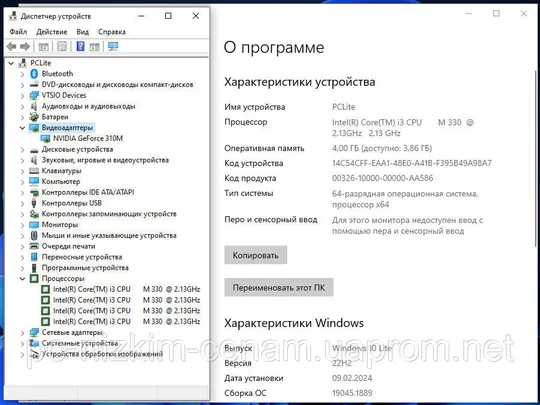Select the first Intel Core i3 CPU entry
This screenshot has width=540, height=405.
click(x=126, y=289)
